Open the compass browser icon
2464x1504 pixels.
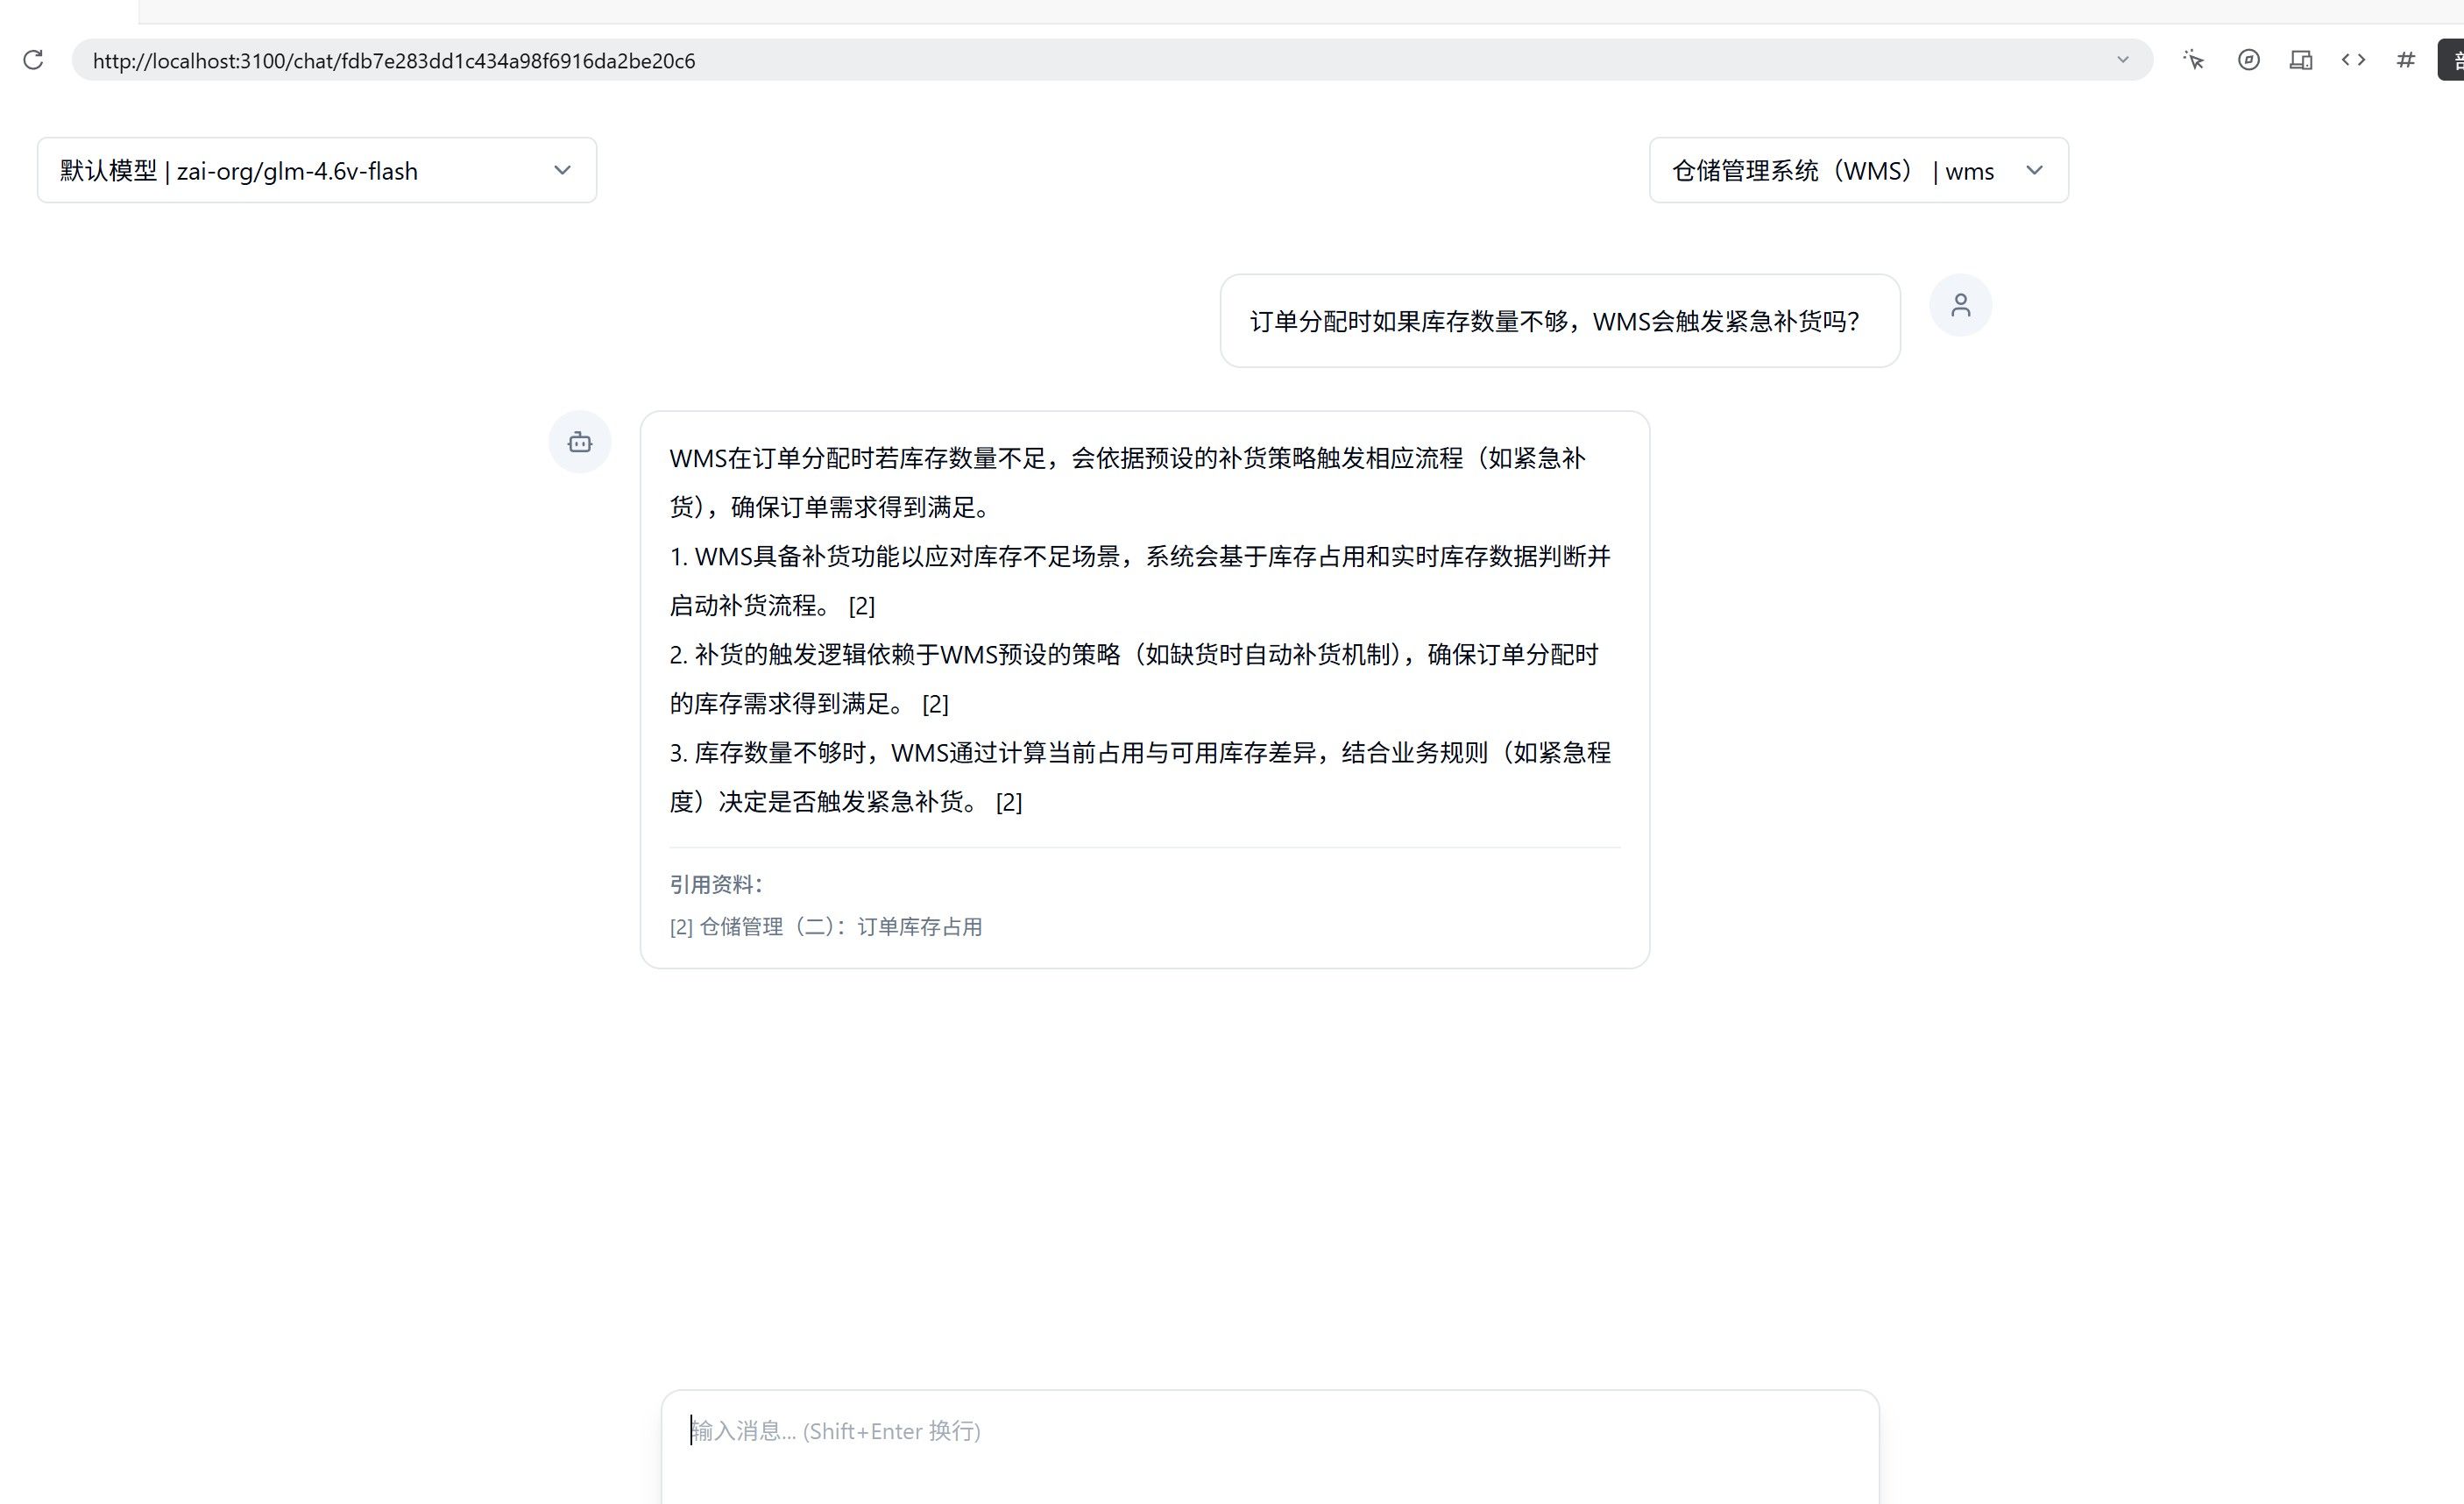(x=2249, y=60)
